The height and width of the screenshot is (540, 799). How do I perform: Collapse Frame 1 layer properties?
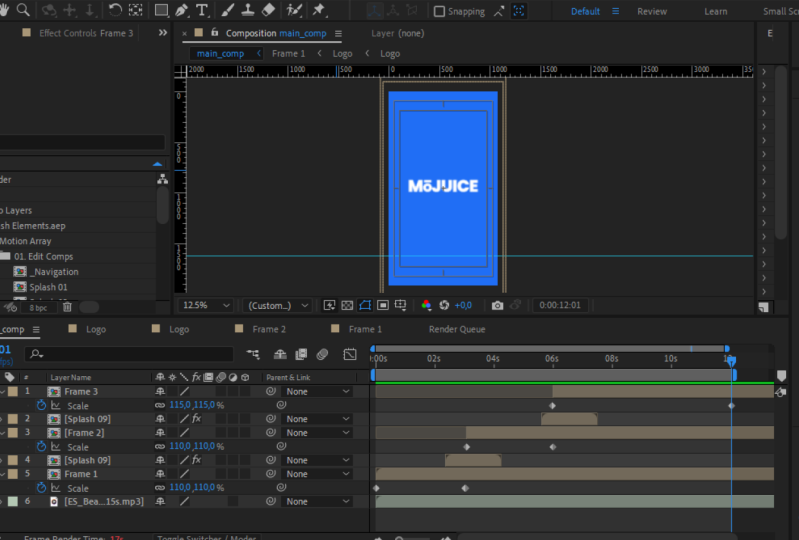click(2, 474)
